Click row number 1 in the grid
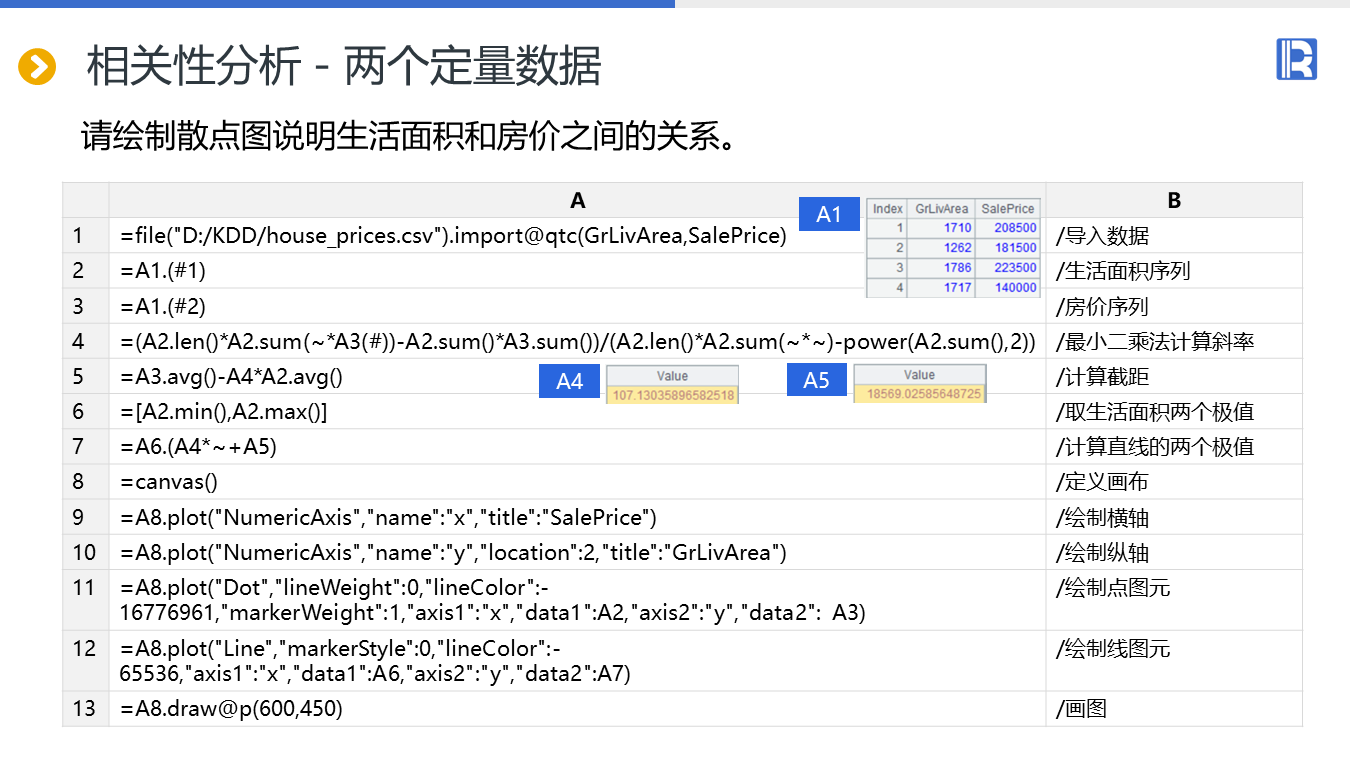Screen dimensions: 1350x759 pos(86,236)
